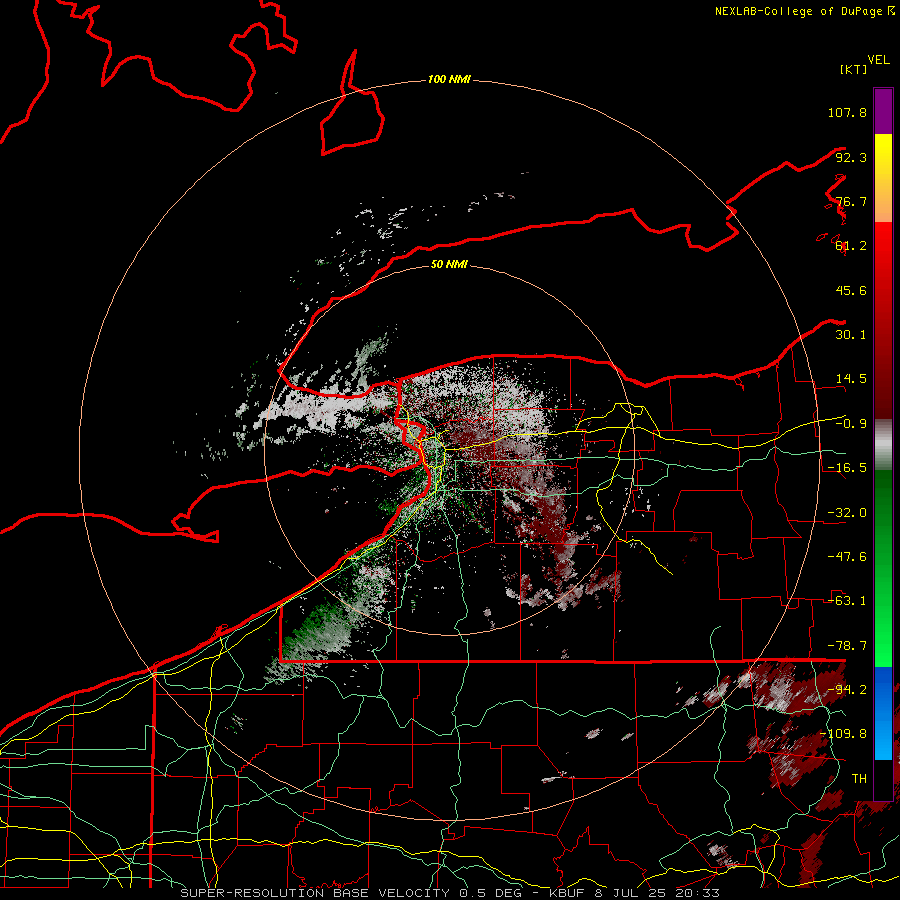
Task: Click the blue segment of the color bar
Action: [883, 713]
